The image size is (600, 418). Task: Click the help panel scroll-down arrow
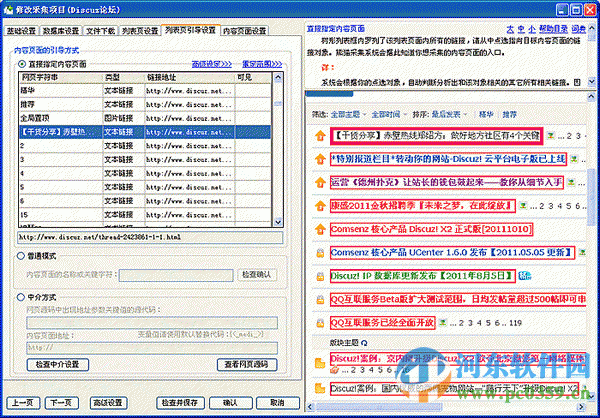[x=592, y=82]
